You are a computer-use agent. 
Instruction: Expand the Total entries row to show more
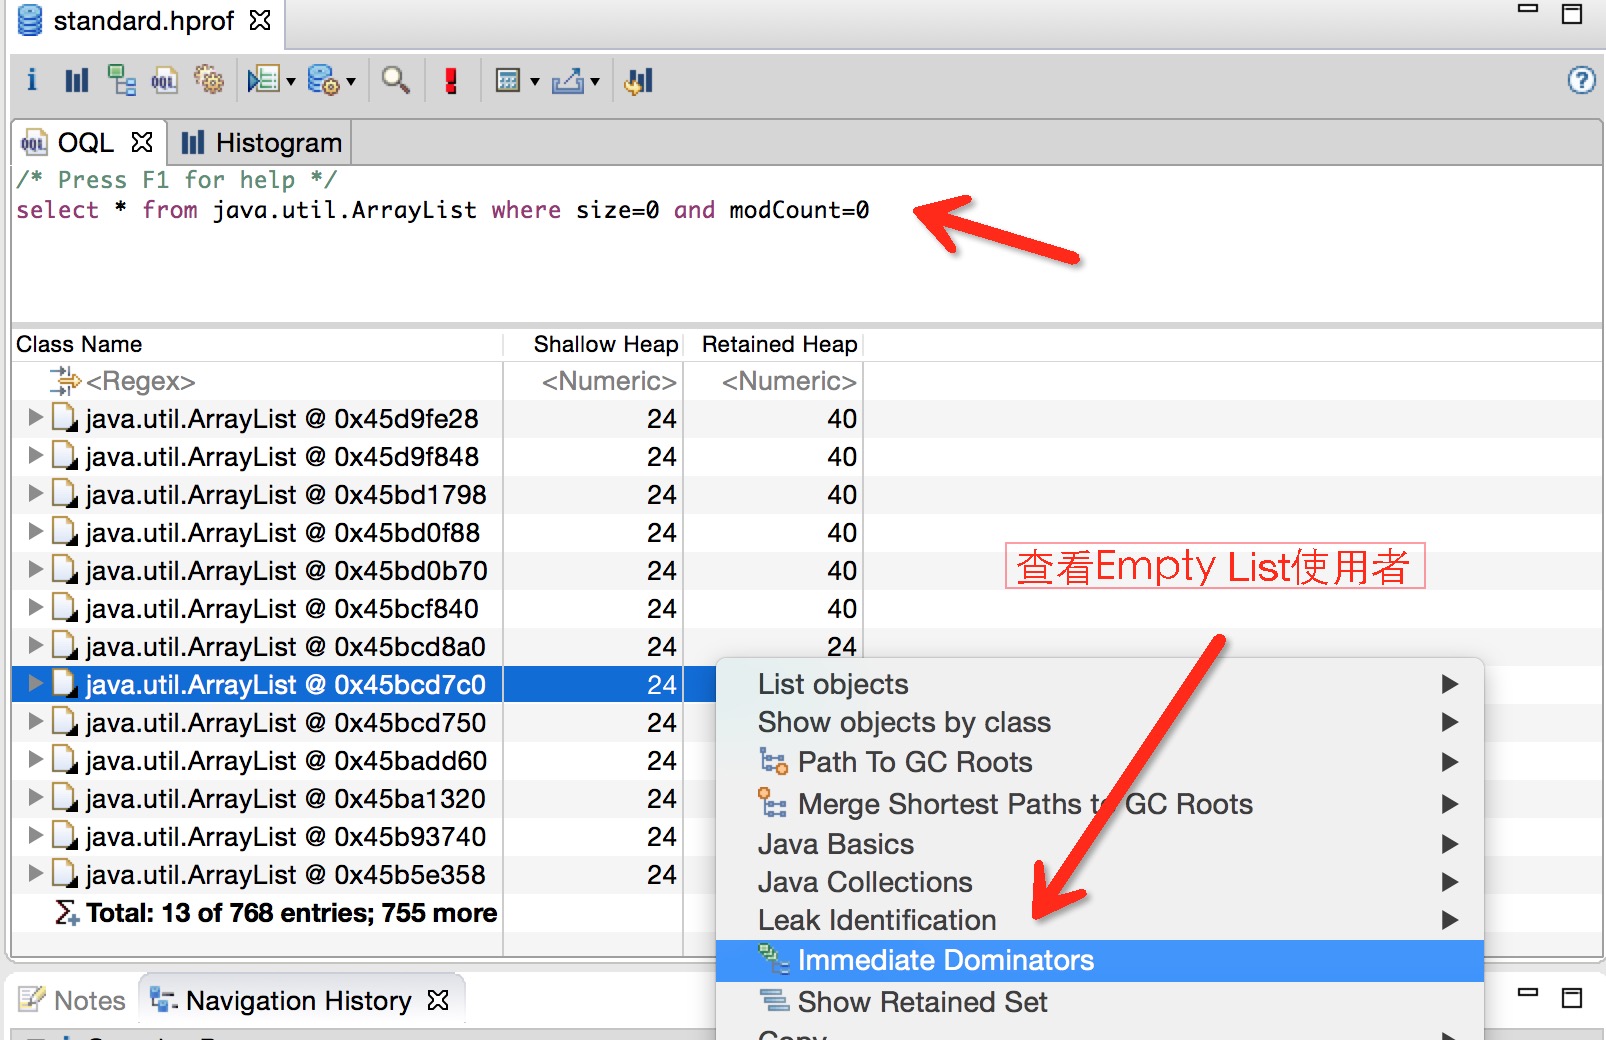(275, 913)
